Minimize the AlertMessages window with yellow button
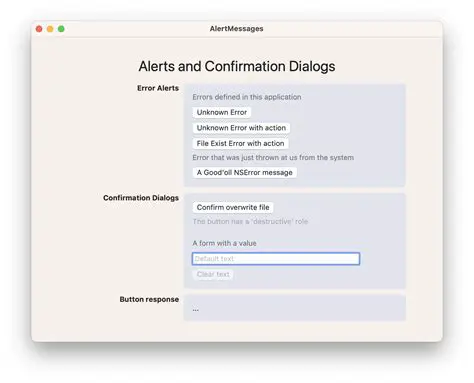This screenshot has width=474, height=383. coord(50,29)
